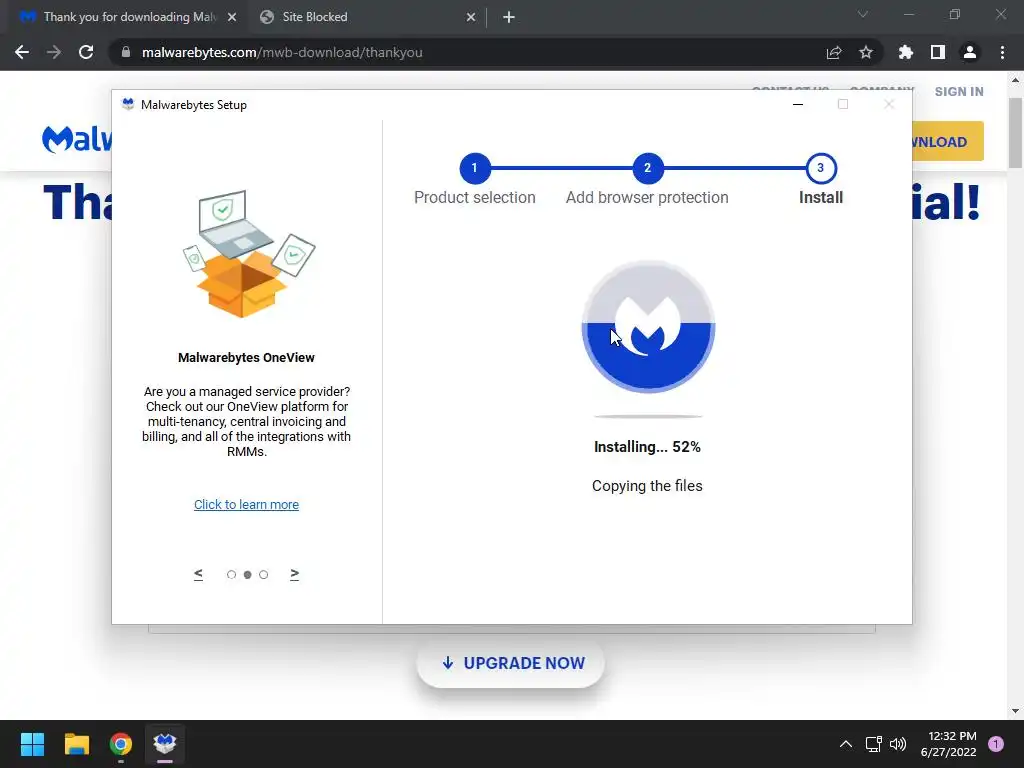The height and width of the screenshot is (768, 1024).
Task: Open Chrome from the taskbar
Action: coord(121,744)
